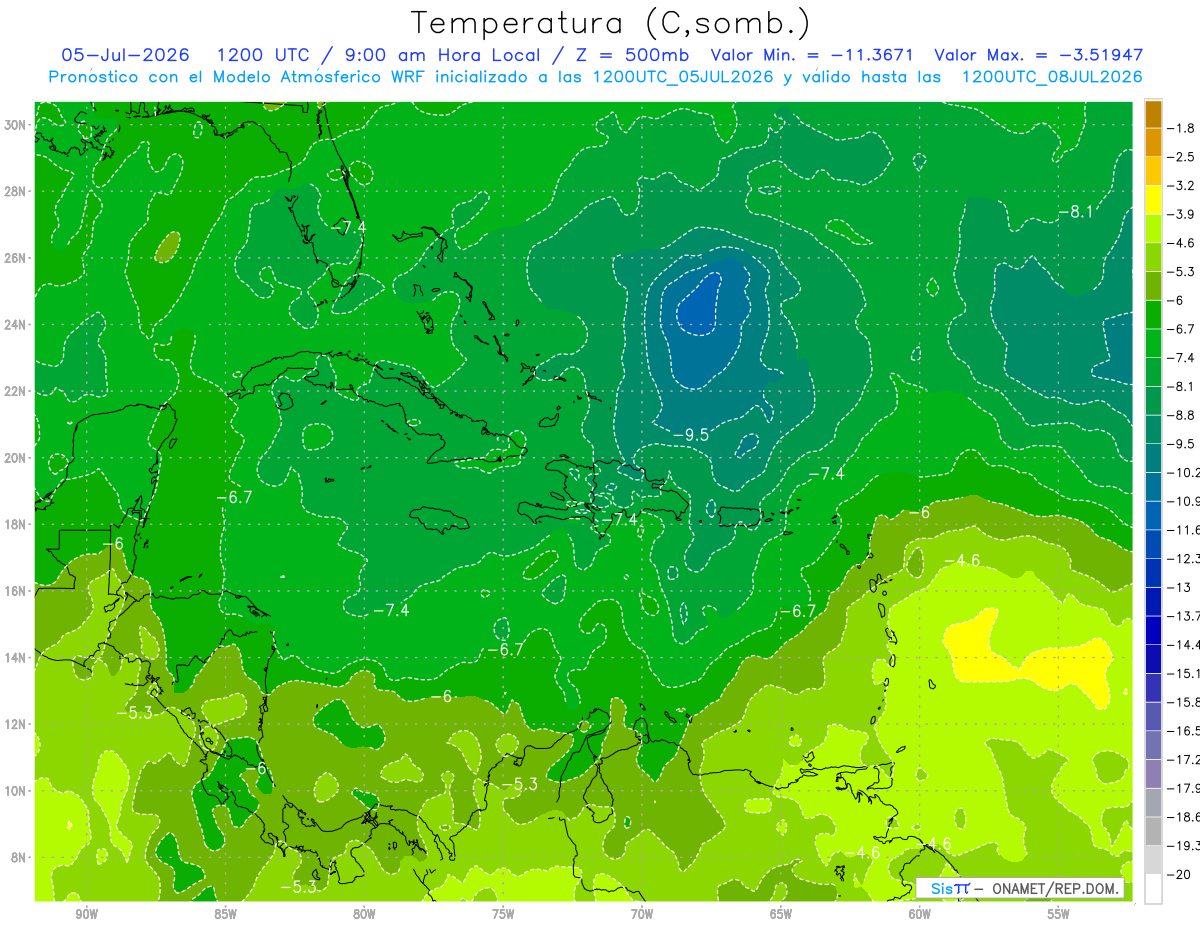Screen dimensions: 1200x927
Task: Click the legend value "-8.8"
Action: [x=1180, y=415]
